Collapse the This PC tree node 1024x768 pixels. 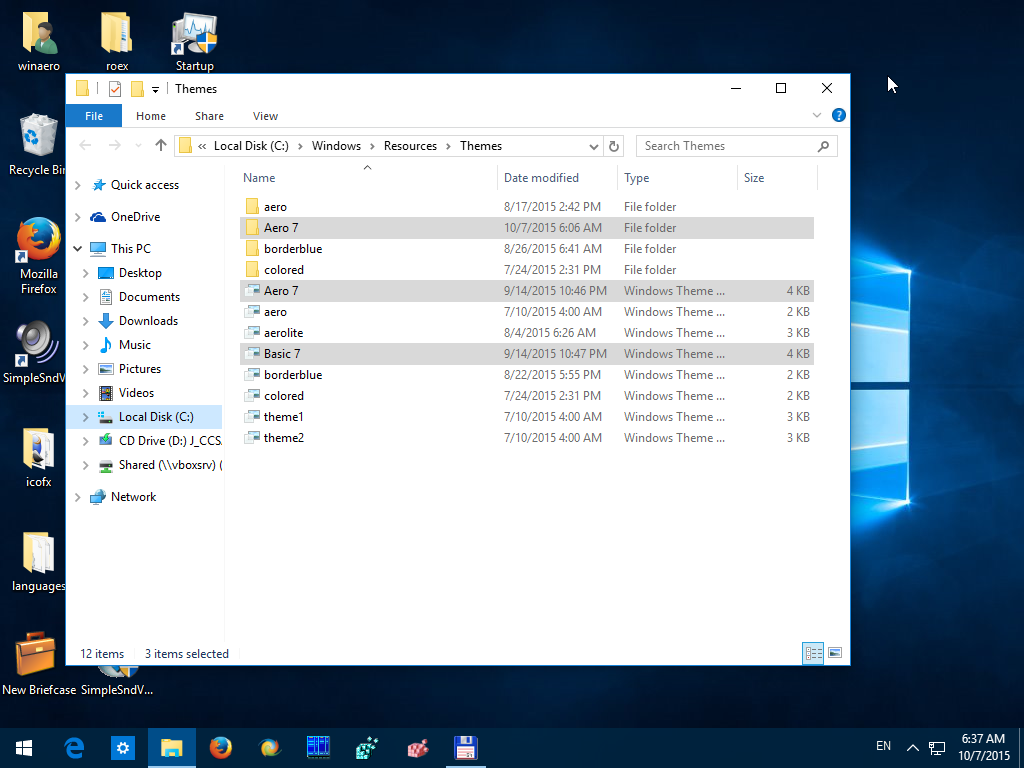click(x=78, y=248)
